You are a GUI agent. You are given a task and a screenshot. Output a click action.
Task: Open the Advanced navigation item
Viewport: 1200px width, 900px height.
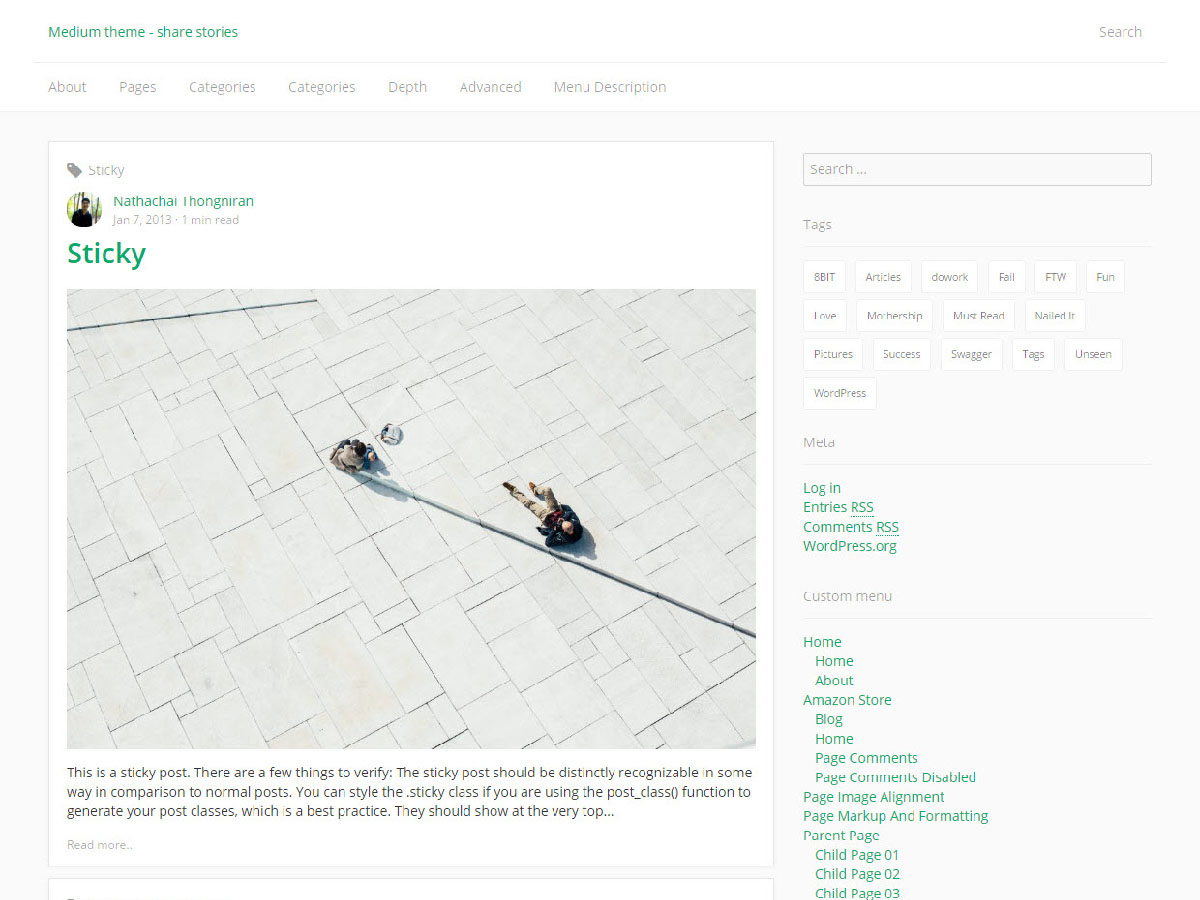(490, 87)
